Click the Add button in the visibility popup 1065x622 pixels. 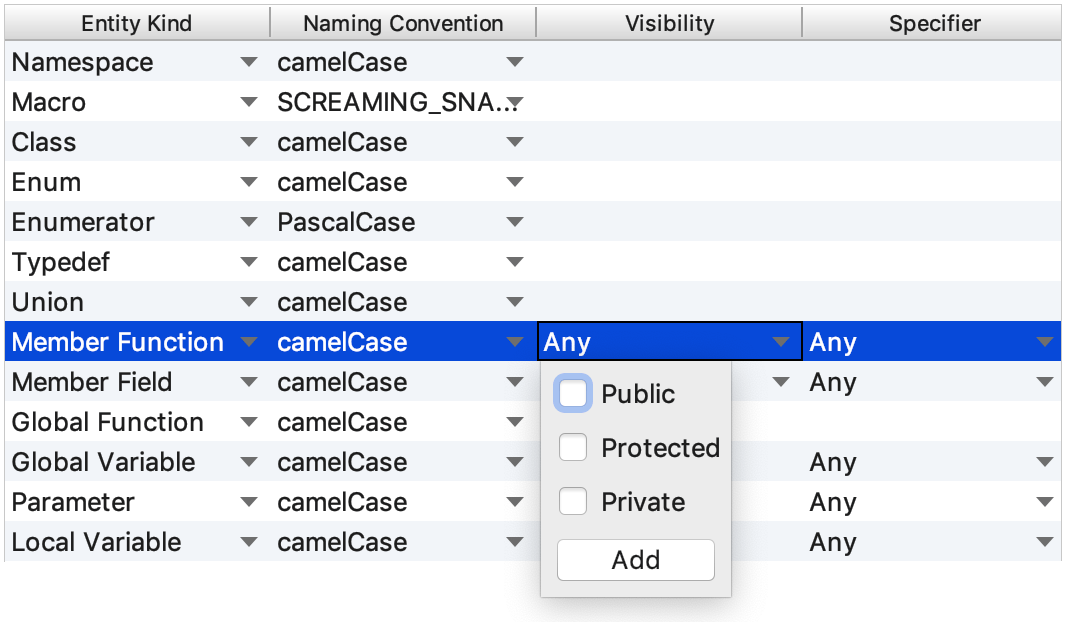coord(635,559)
